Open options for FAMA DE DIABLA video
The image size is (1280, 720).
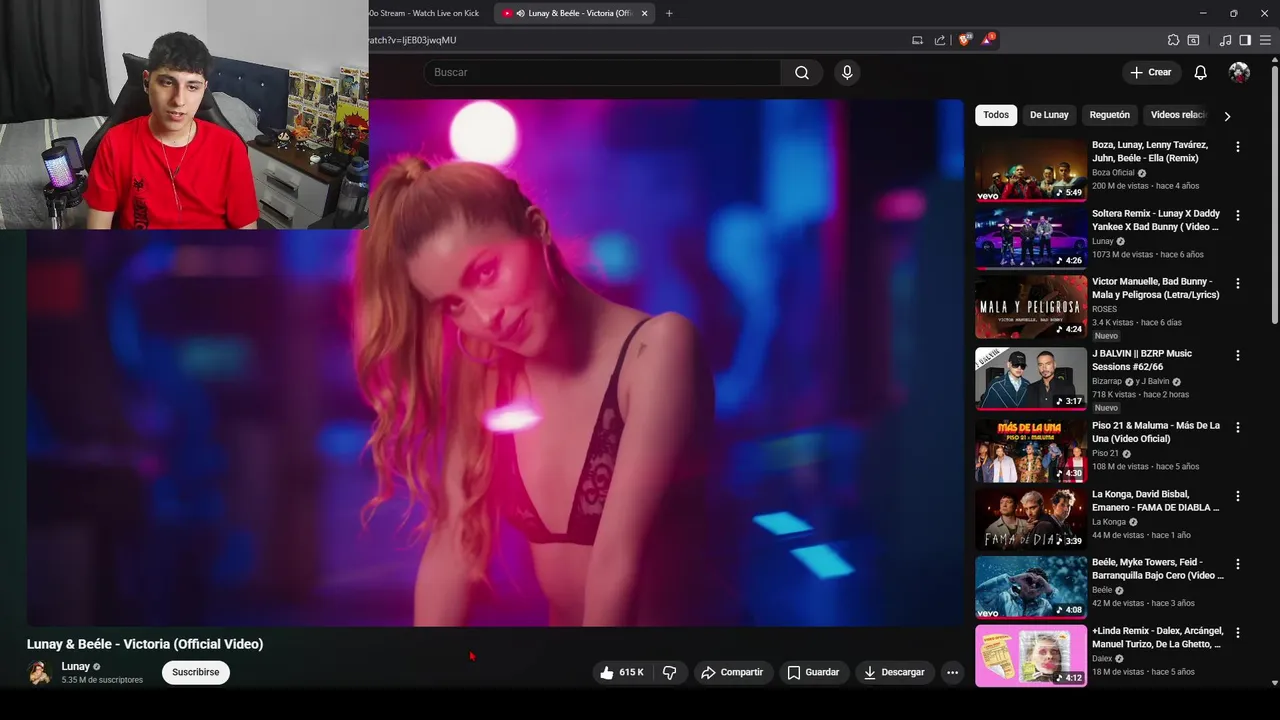coord(1238,496)
